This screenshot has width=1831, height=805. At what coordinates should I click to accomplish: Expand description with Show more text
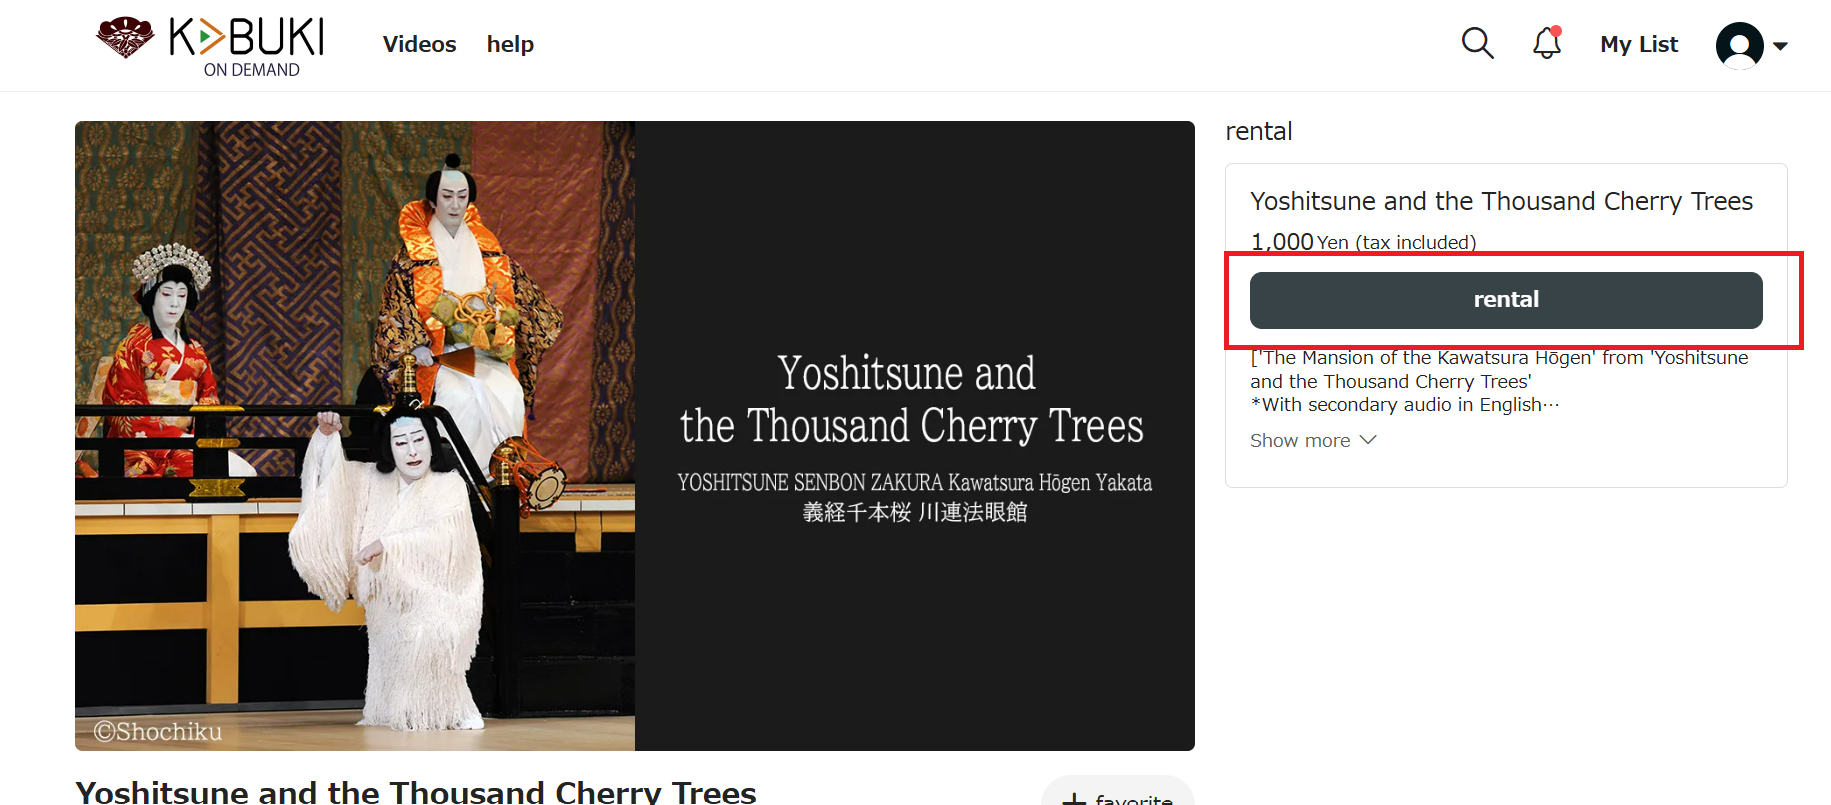1300,441
